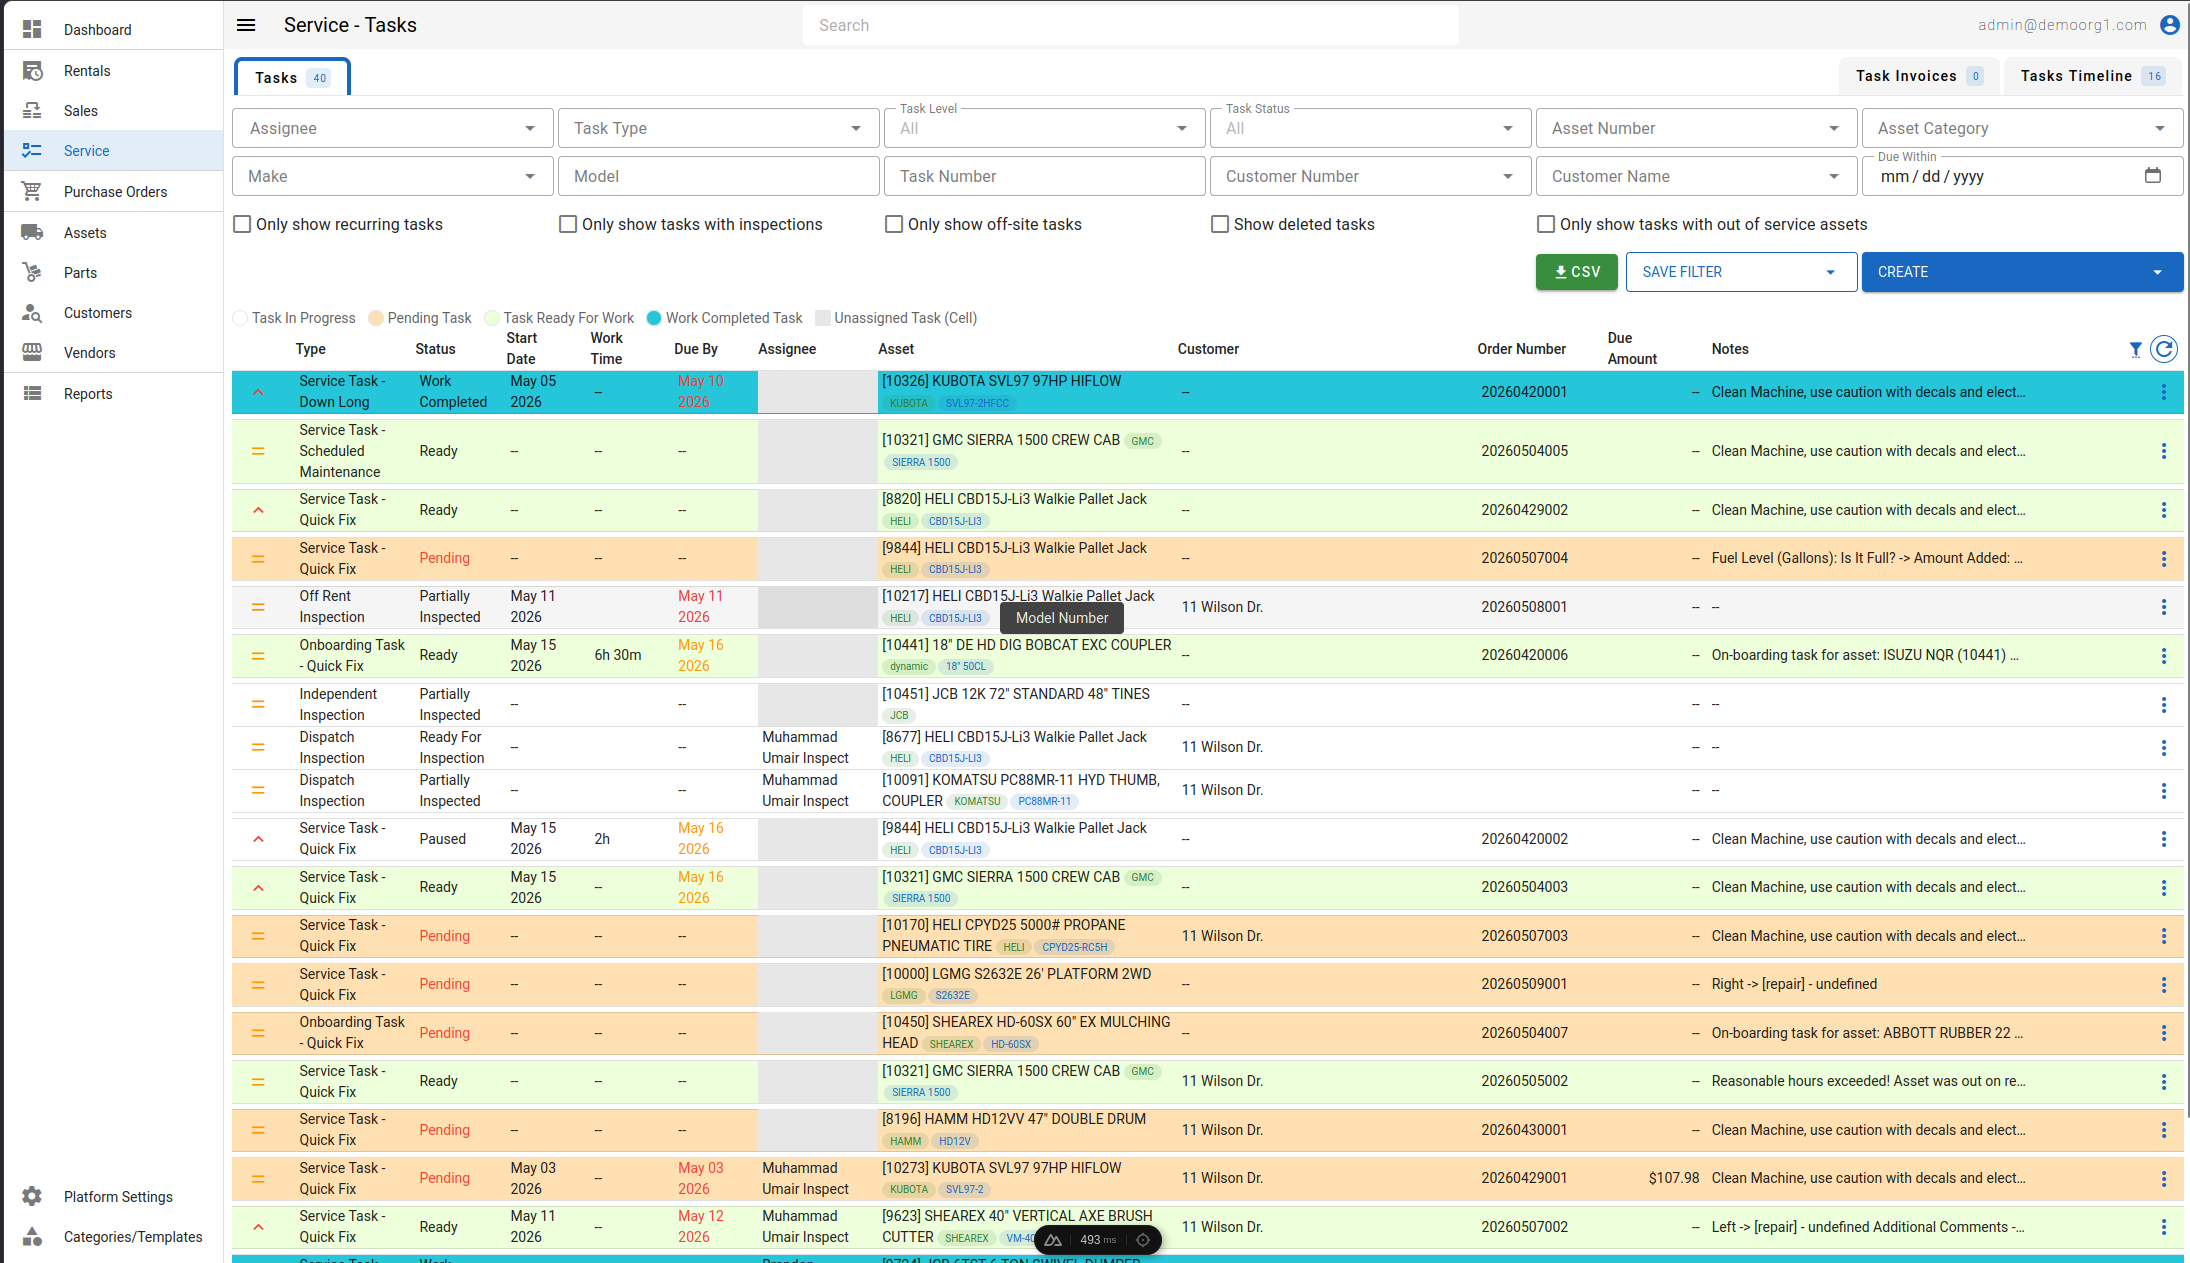The height and width of the screenshot is (1263, 2190).
Task: Click the Pending Task legend swatch
Action: click(x=376, y=318)
